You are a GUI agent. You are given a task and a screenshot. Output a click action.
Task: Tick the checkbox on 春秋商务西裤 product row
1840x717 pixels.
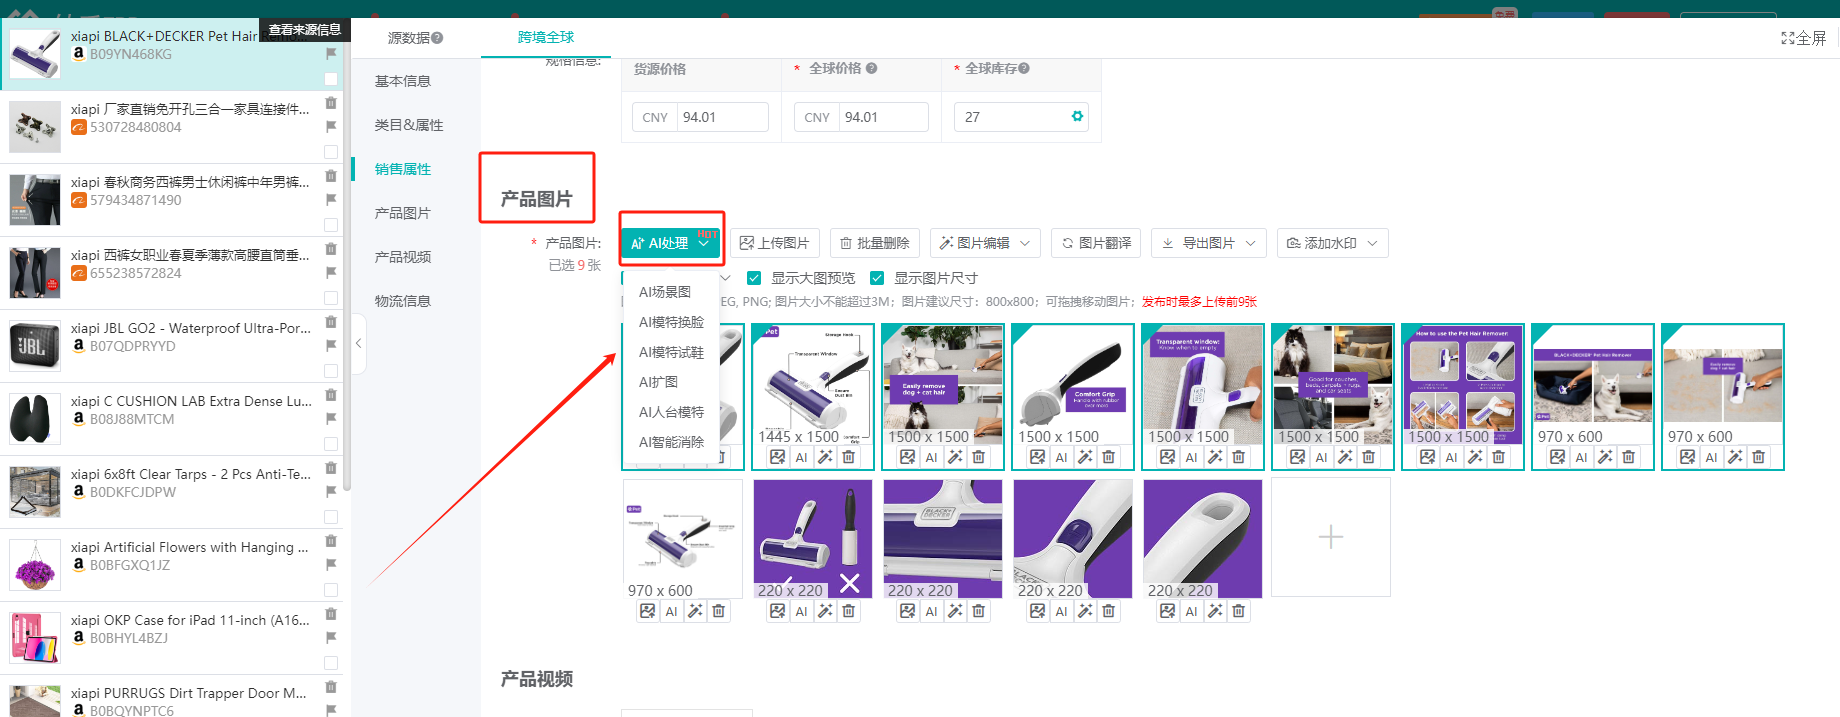[x=331, y=225]
